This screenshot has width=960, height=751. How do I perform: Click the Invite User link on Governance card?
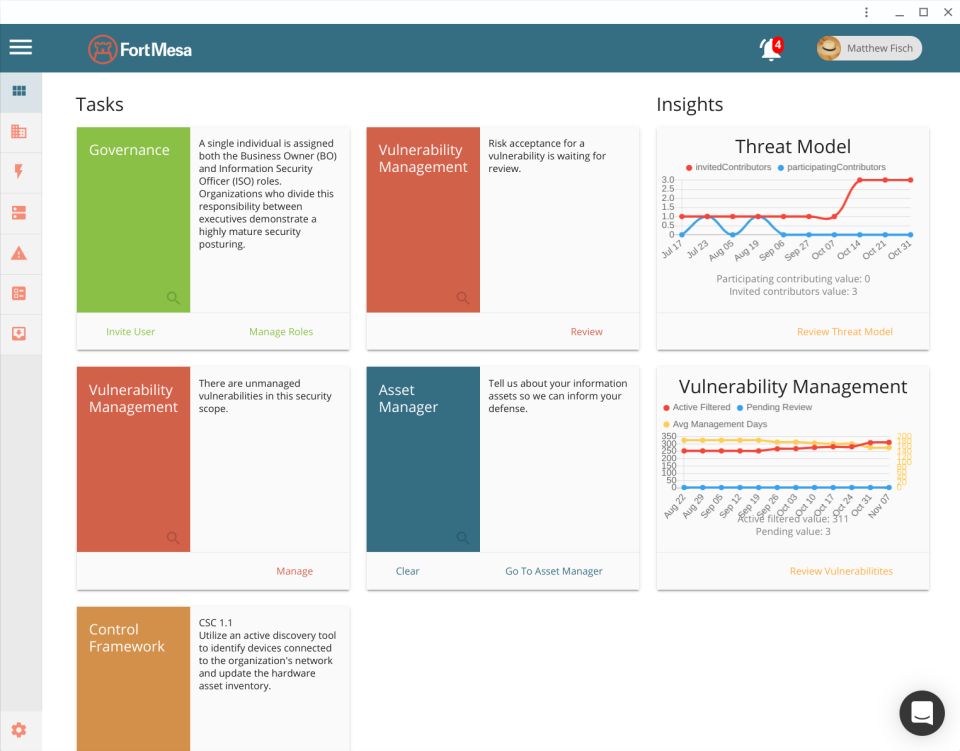[130, 331]
